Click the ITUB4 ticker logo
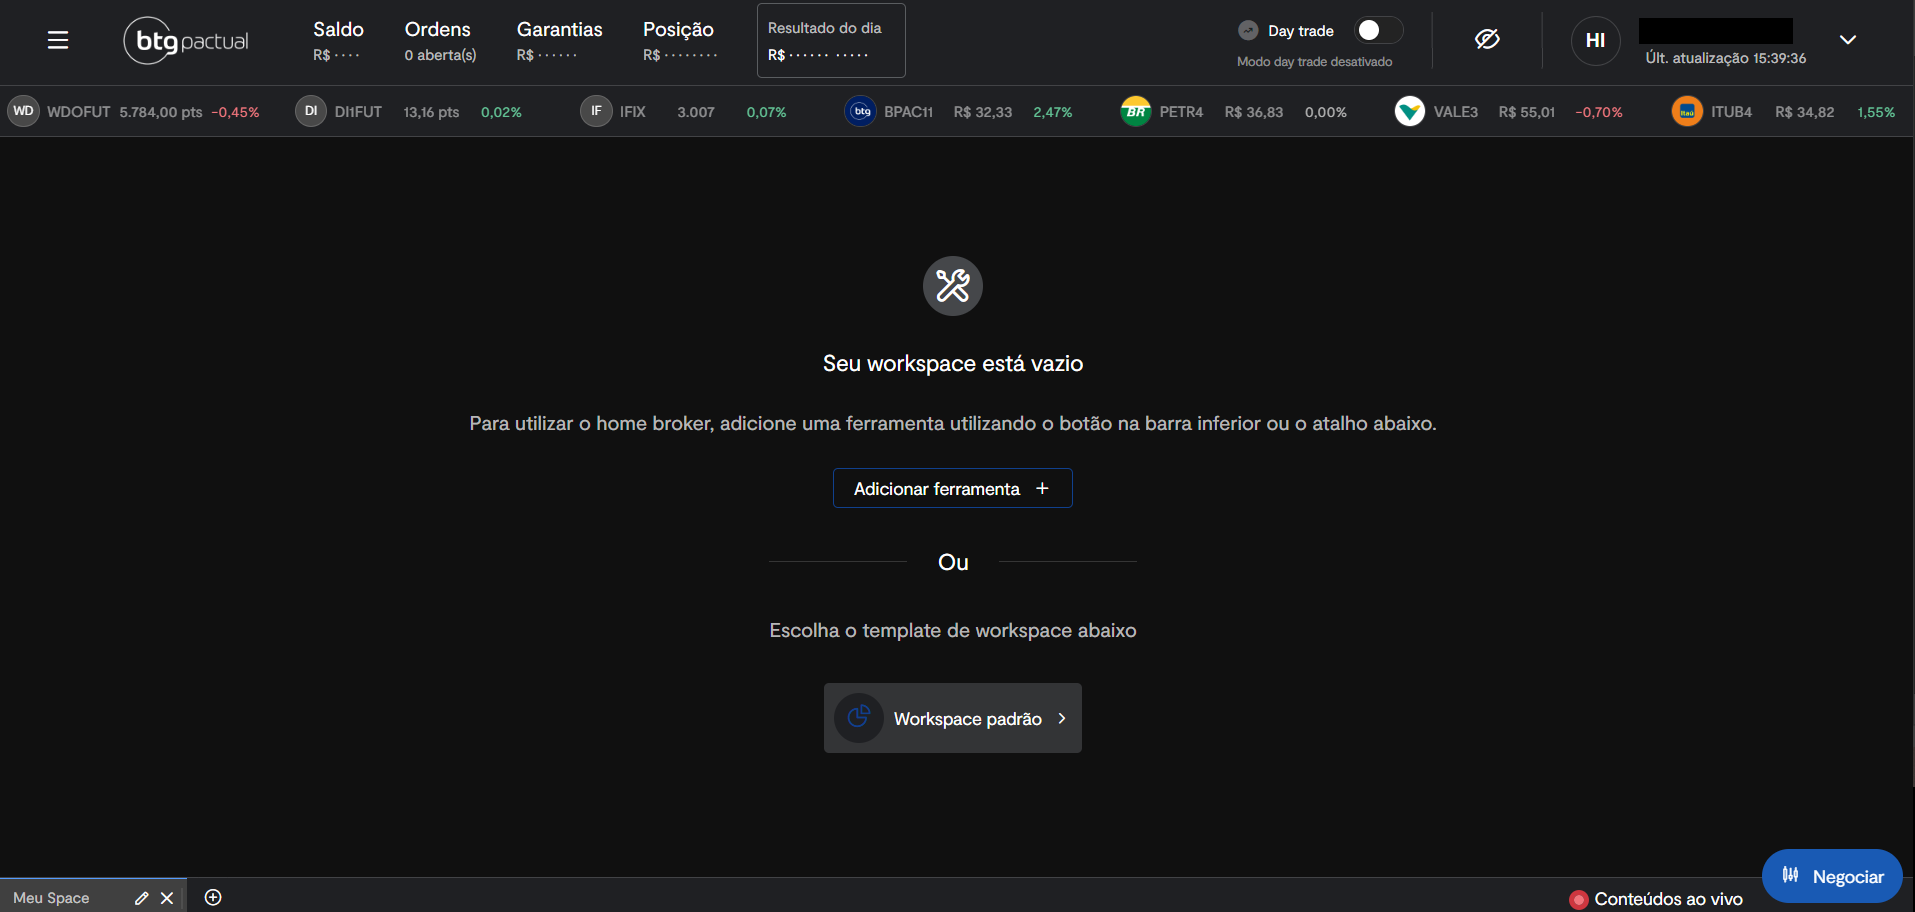This screenshot has height=912, width=1915. (1686, 112)
